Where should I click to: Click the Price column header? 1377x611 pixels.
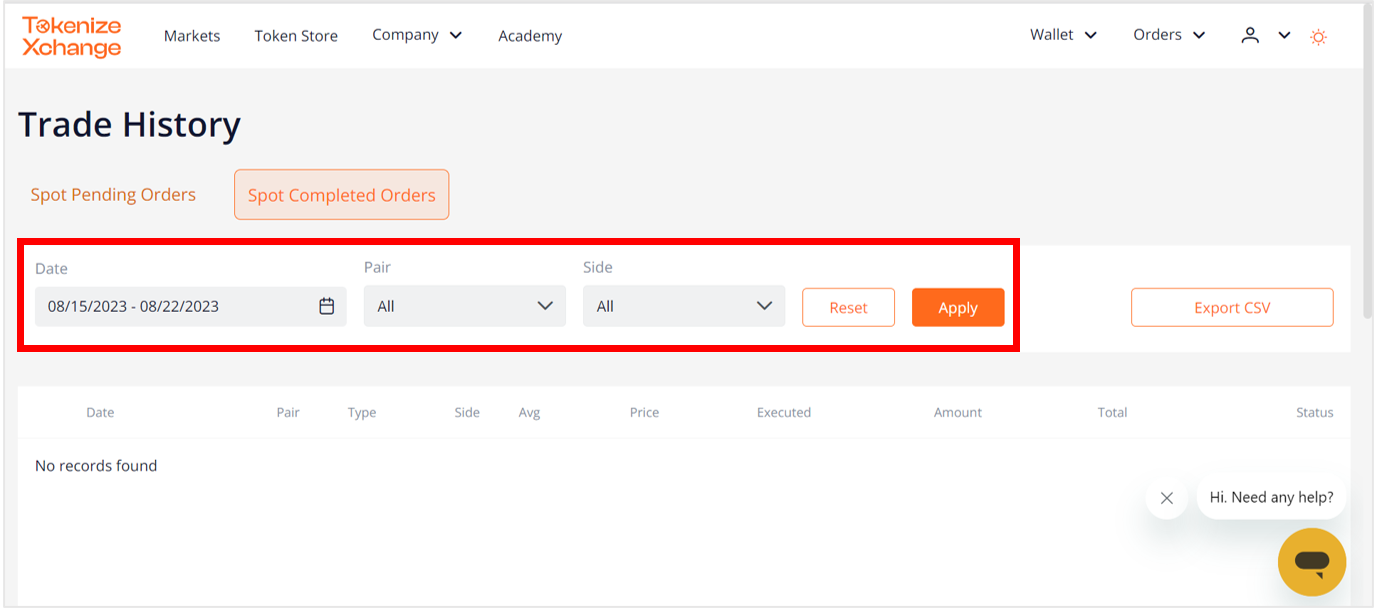(x=644, y=412)
